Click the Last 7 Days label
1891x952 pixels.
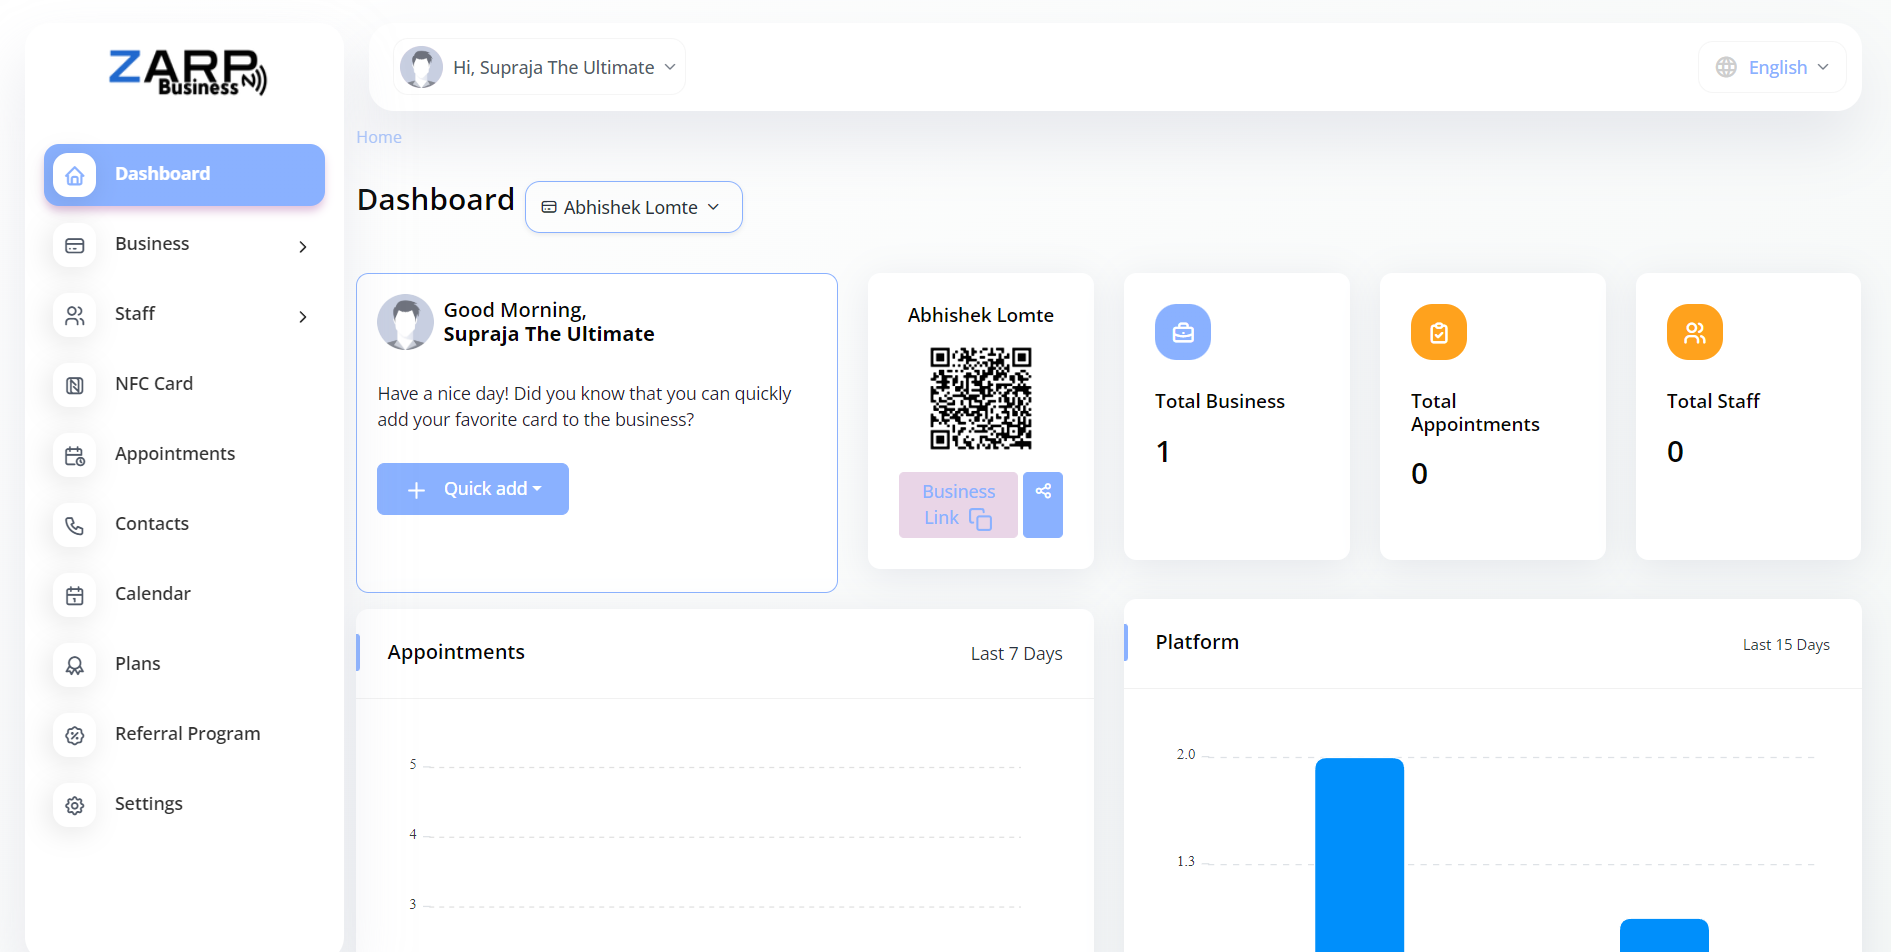(x=1016, y=654)
